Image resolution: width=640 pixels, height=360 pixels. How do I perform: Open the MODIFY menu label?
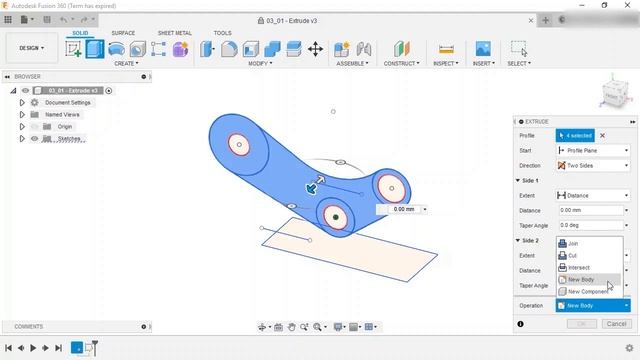260,64
